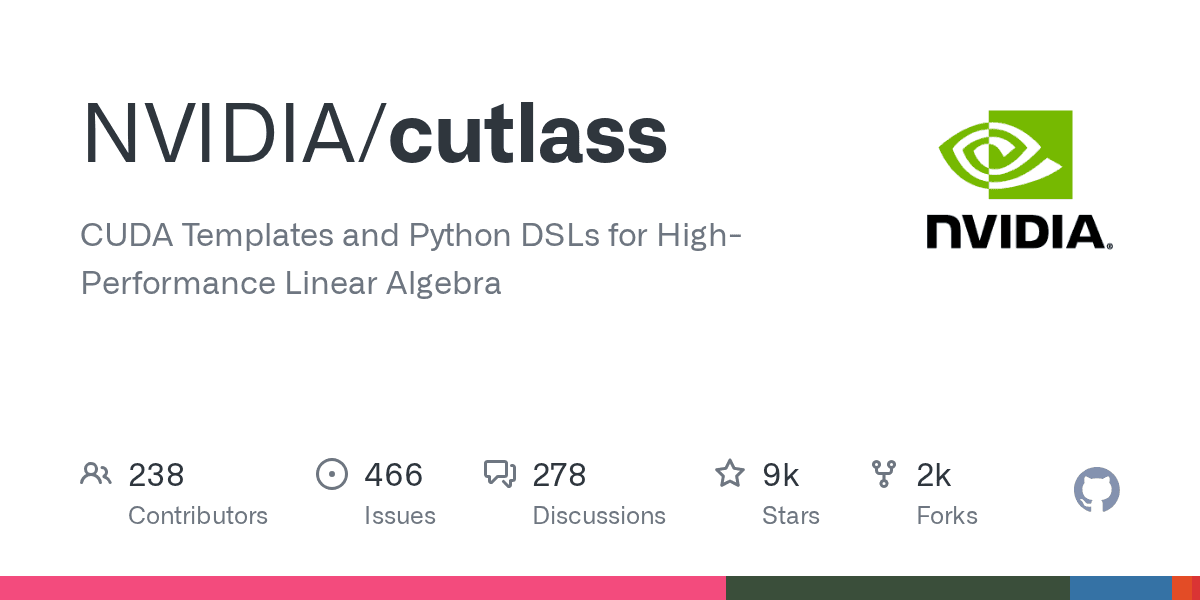Click the "Stars" label
Viewport: 1200px width, 600px height.
point(791,516)
